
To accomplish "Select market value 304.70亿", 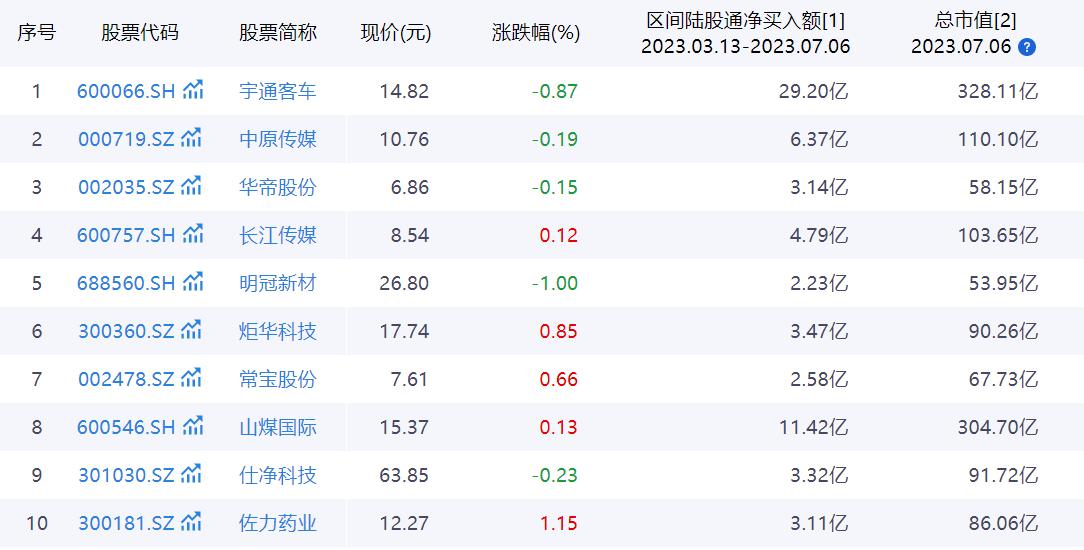I will pyautogui.click(x=998, y=428).
